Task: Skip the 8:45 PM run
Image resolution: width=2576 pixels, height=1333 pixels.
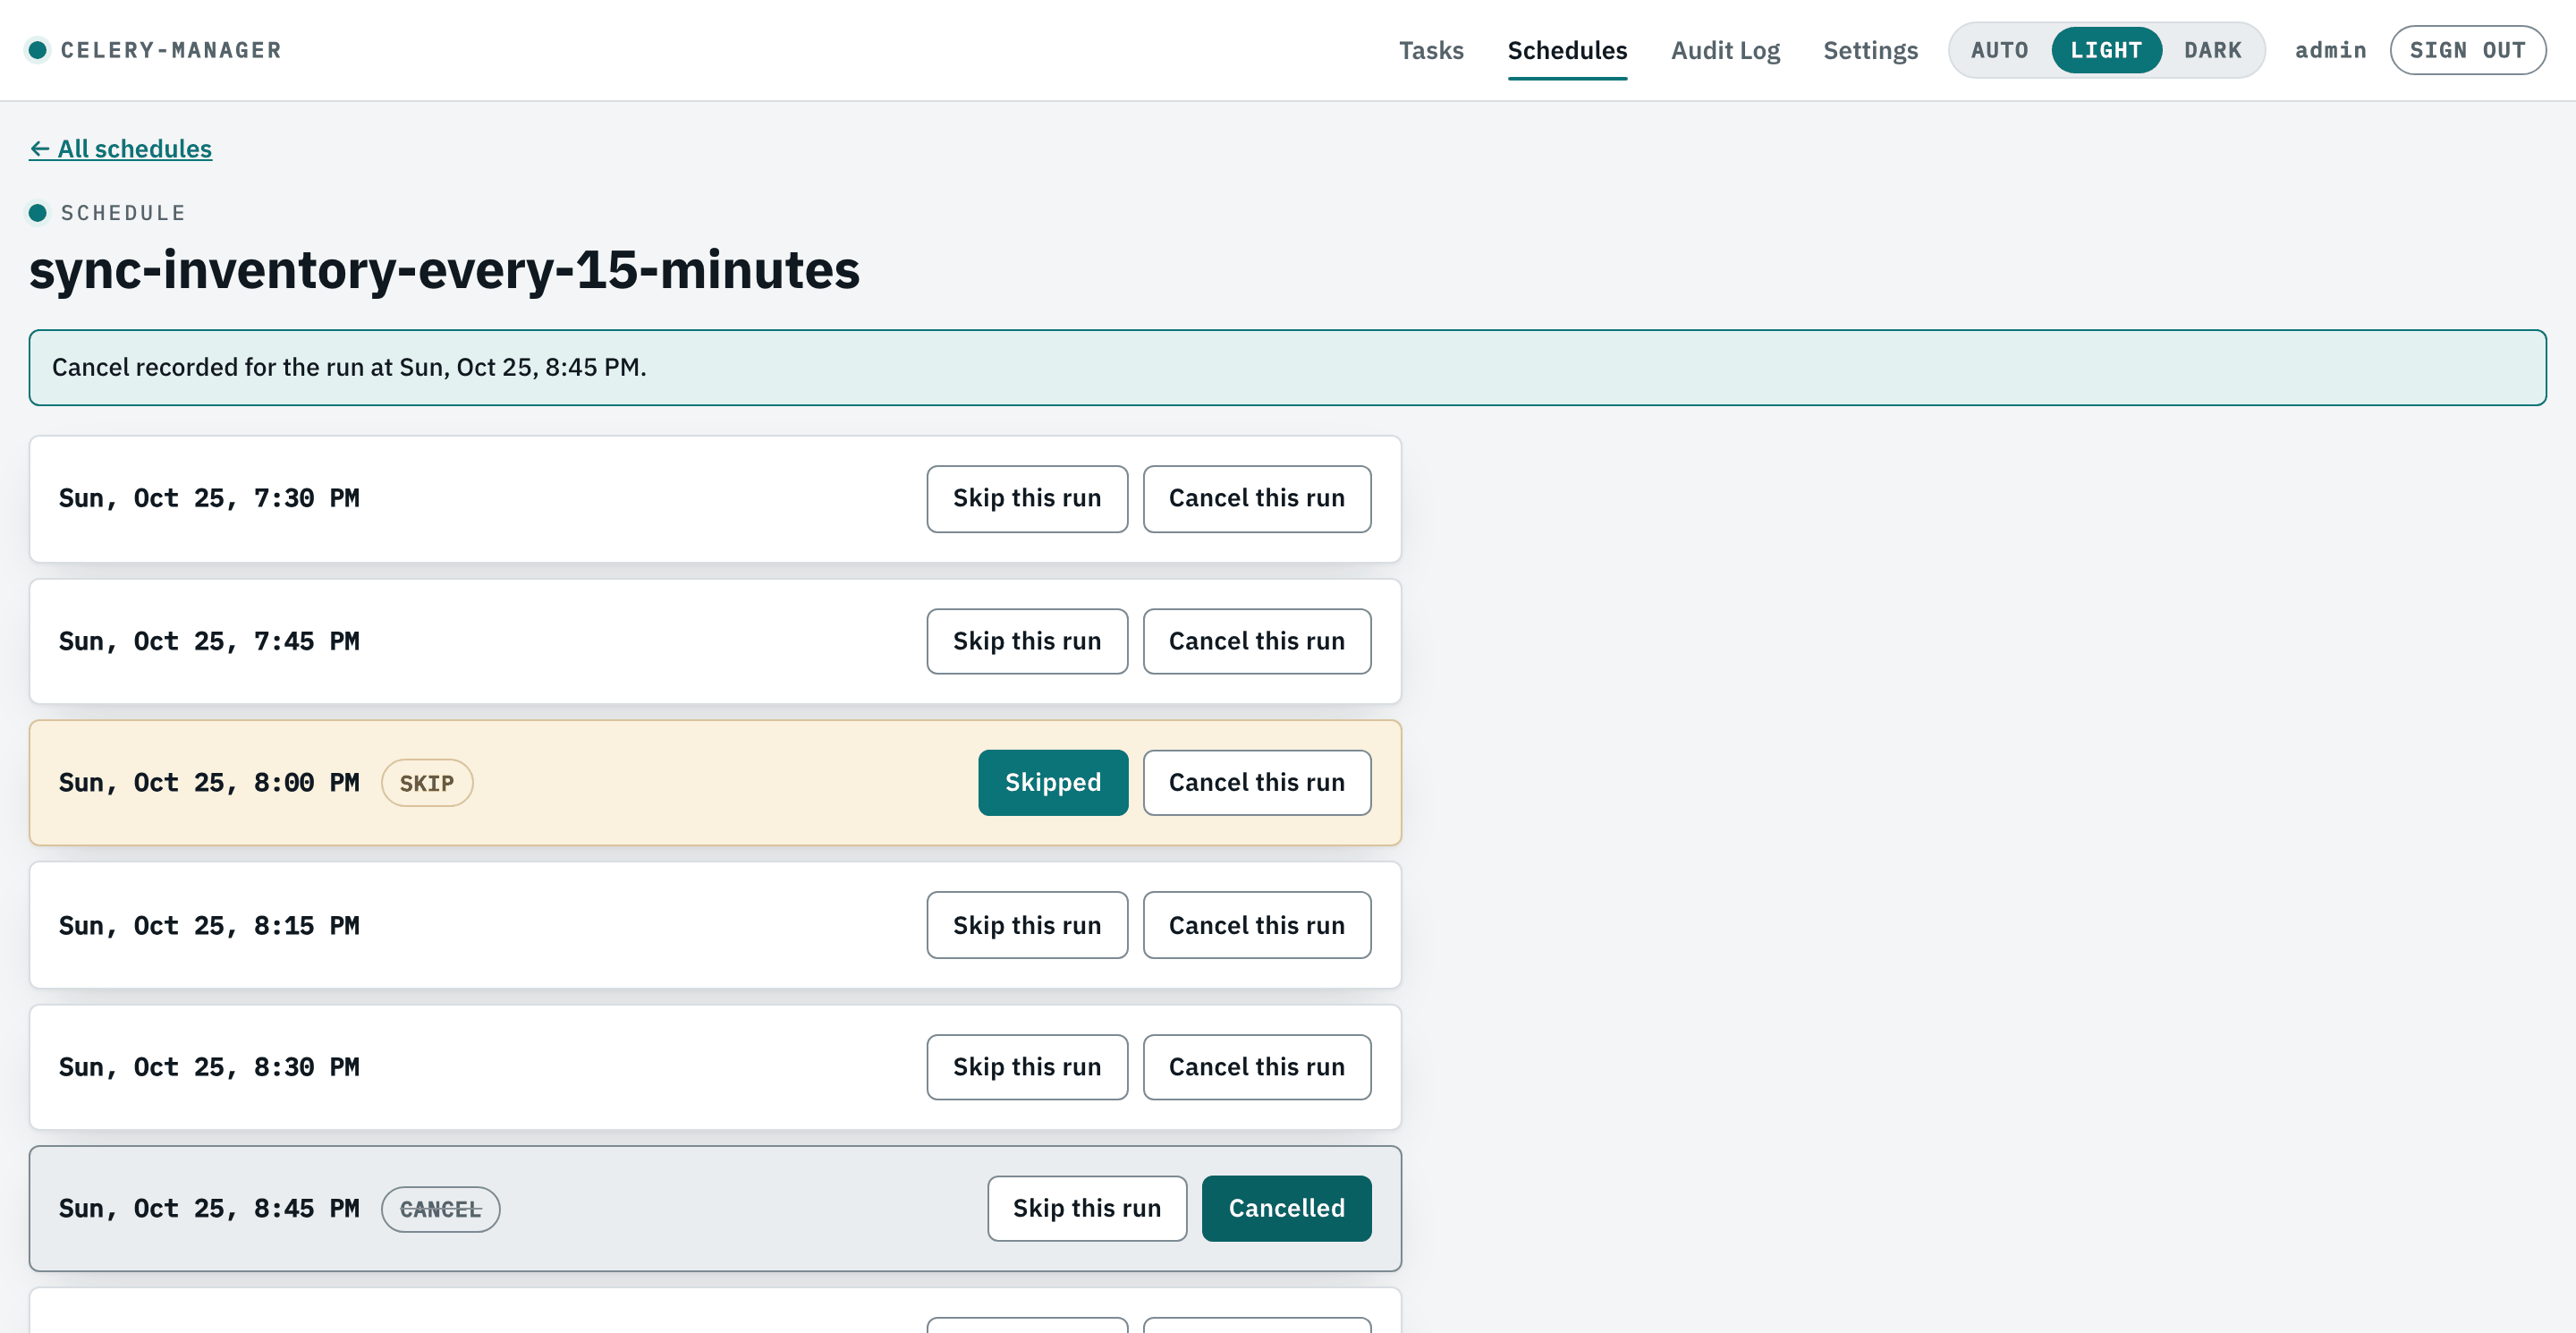Action: point(1087,1208)
